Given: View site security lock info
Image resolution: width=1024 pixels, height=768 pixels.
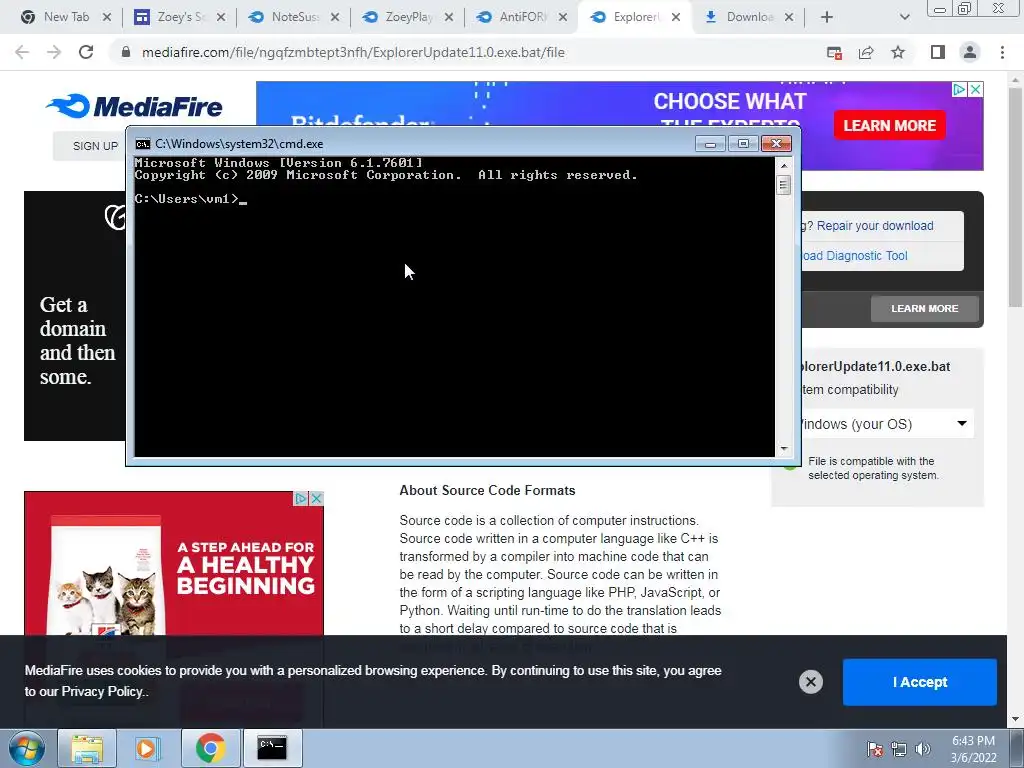Looking at the screenshot, I should pyautogui.click(x=126, y=52).
